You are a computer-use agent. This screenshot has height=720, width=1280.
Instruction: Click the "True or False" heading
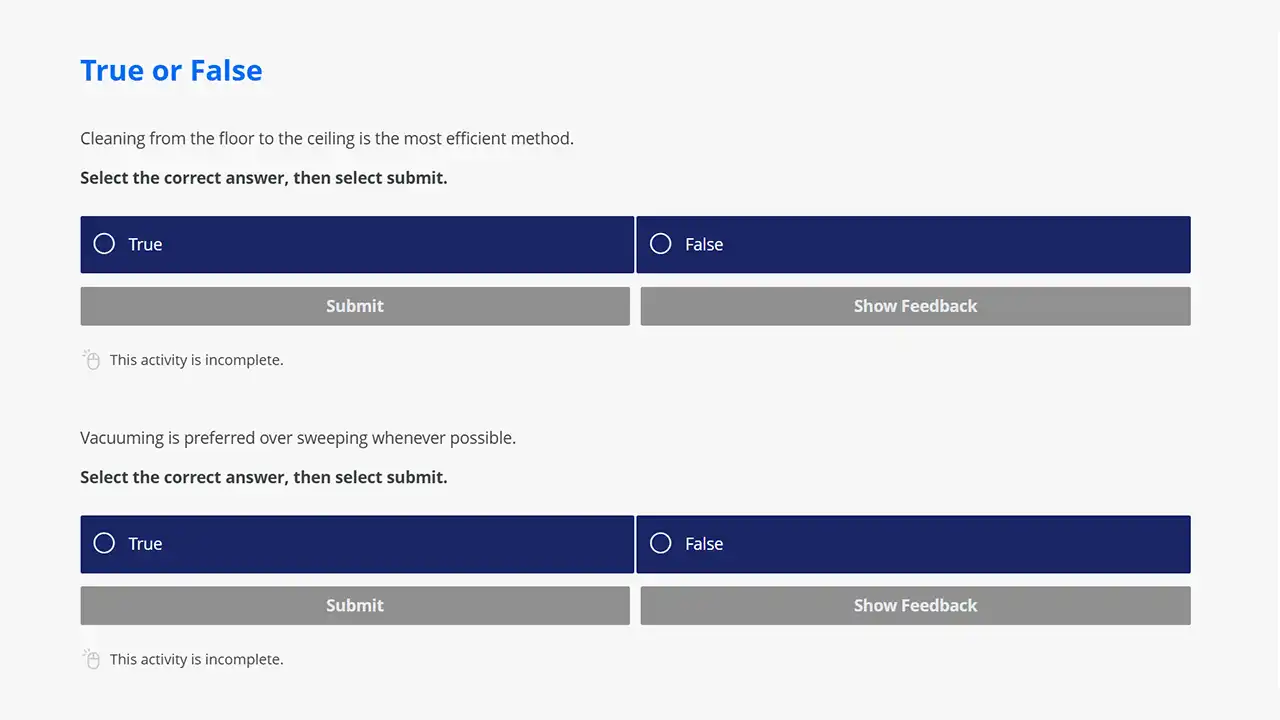(x=171, y=71)
